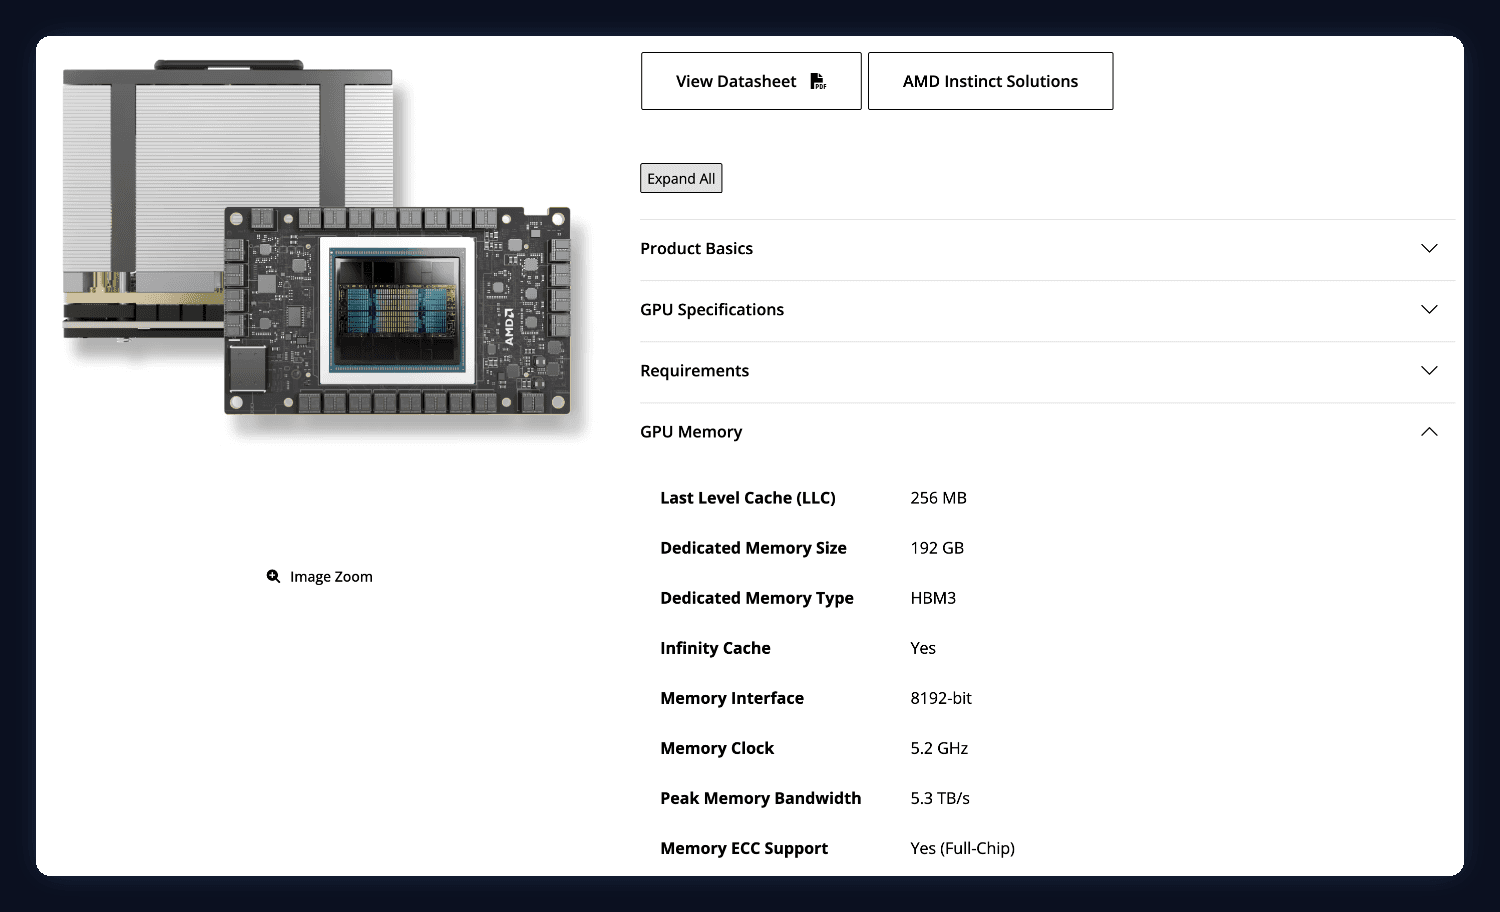Select the 5.2 GHz value

[x=939, y=747]
